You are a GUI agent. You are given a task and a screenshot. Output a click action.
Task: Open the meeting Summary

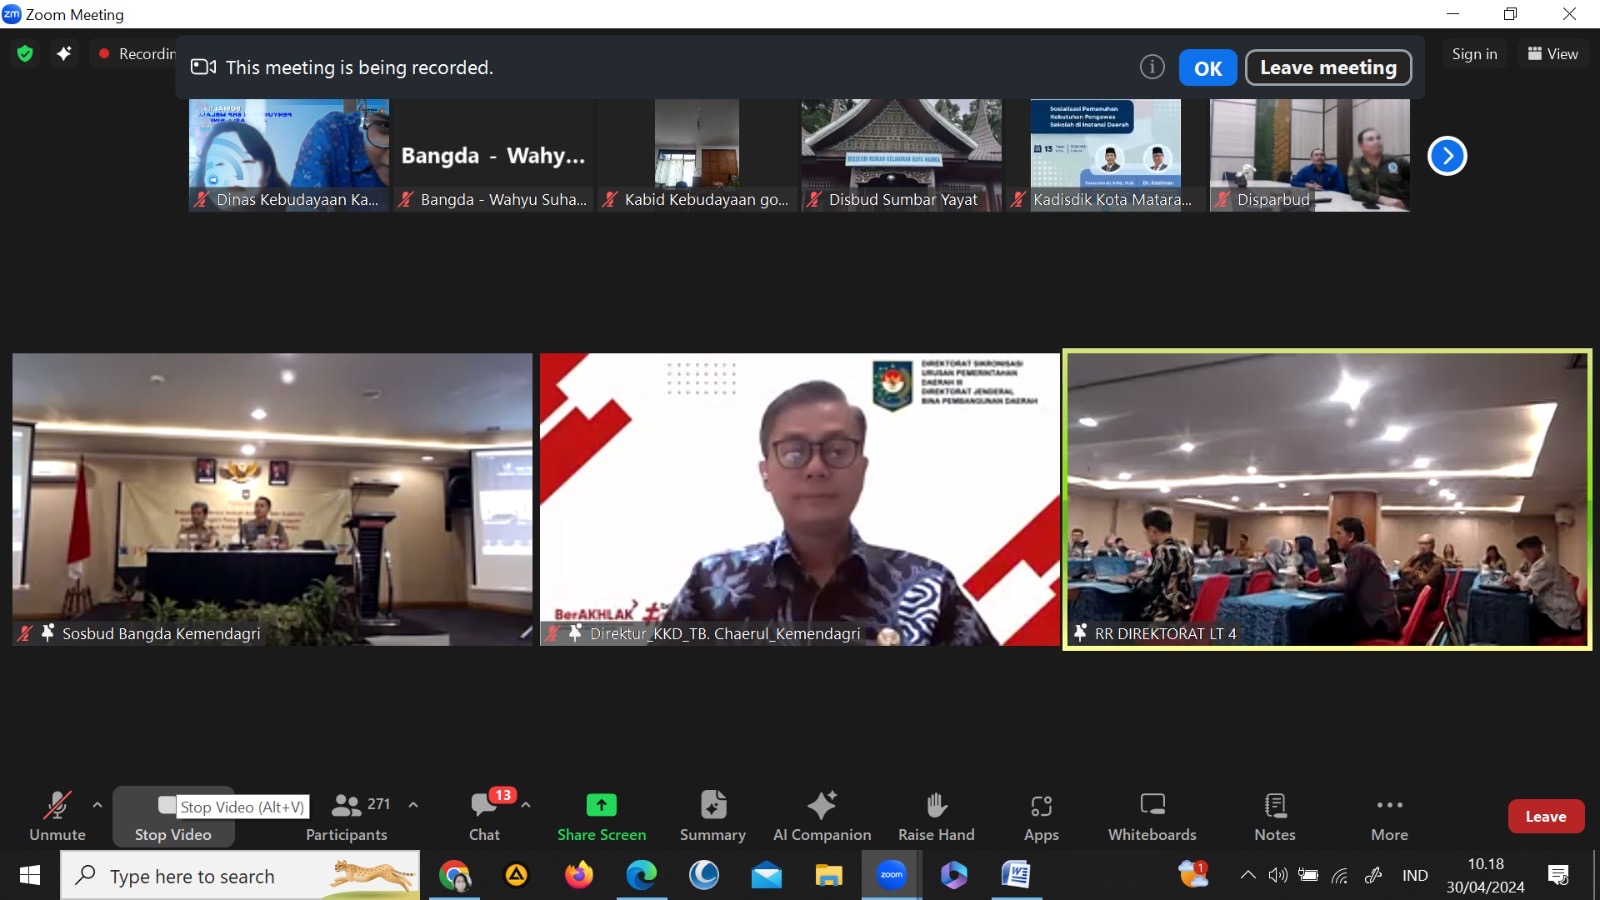coord(712,815)
